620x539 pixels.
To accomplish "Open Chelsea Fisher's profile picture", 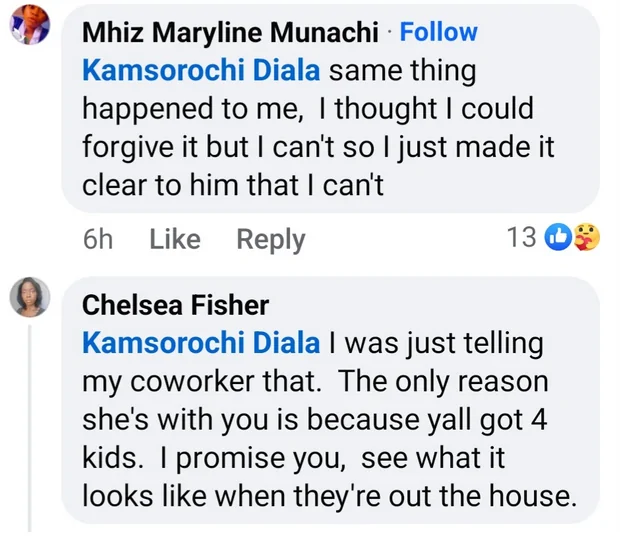I will pos(31,297).
